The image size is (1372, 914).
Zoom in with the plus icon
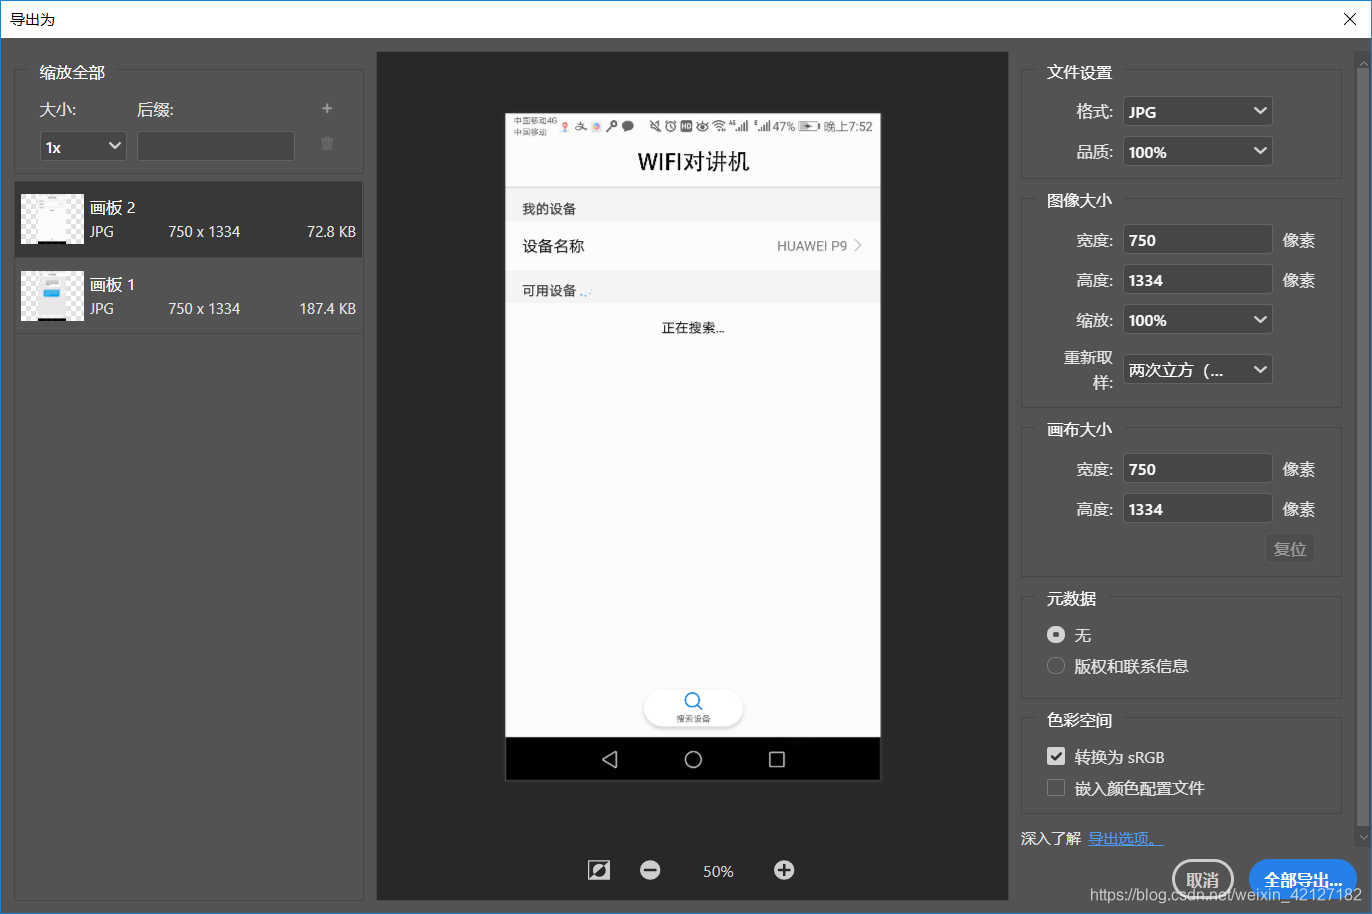coord(784,870)
